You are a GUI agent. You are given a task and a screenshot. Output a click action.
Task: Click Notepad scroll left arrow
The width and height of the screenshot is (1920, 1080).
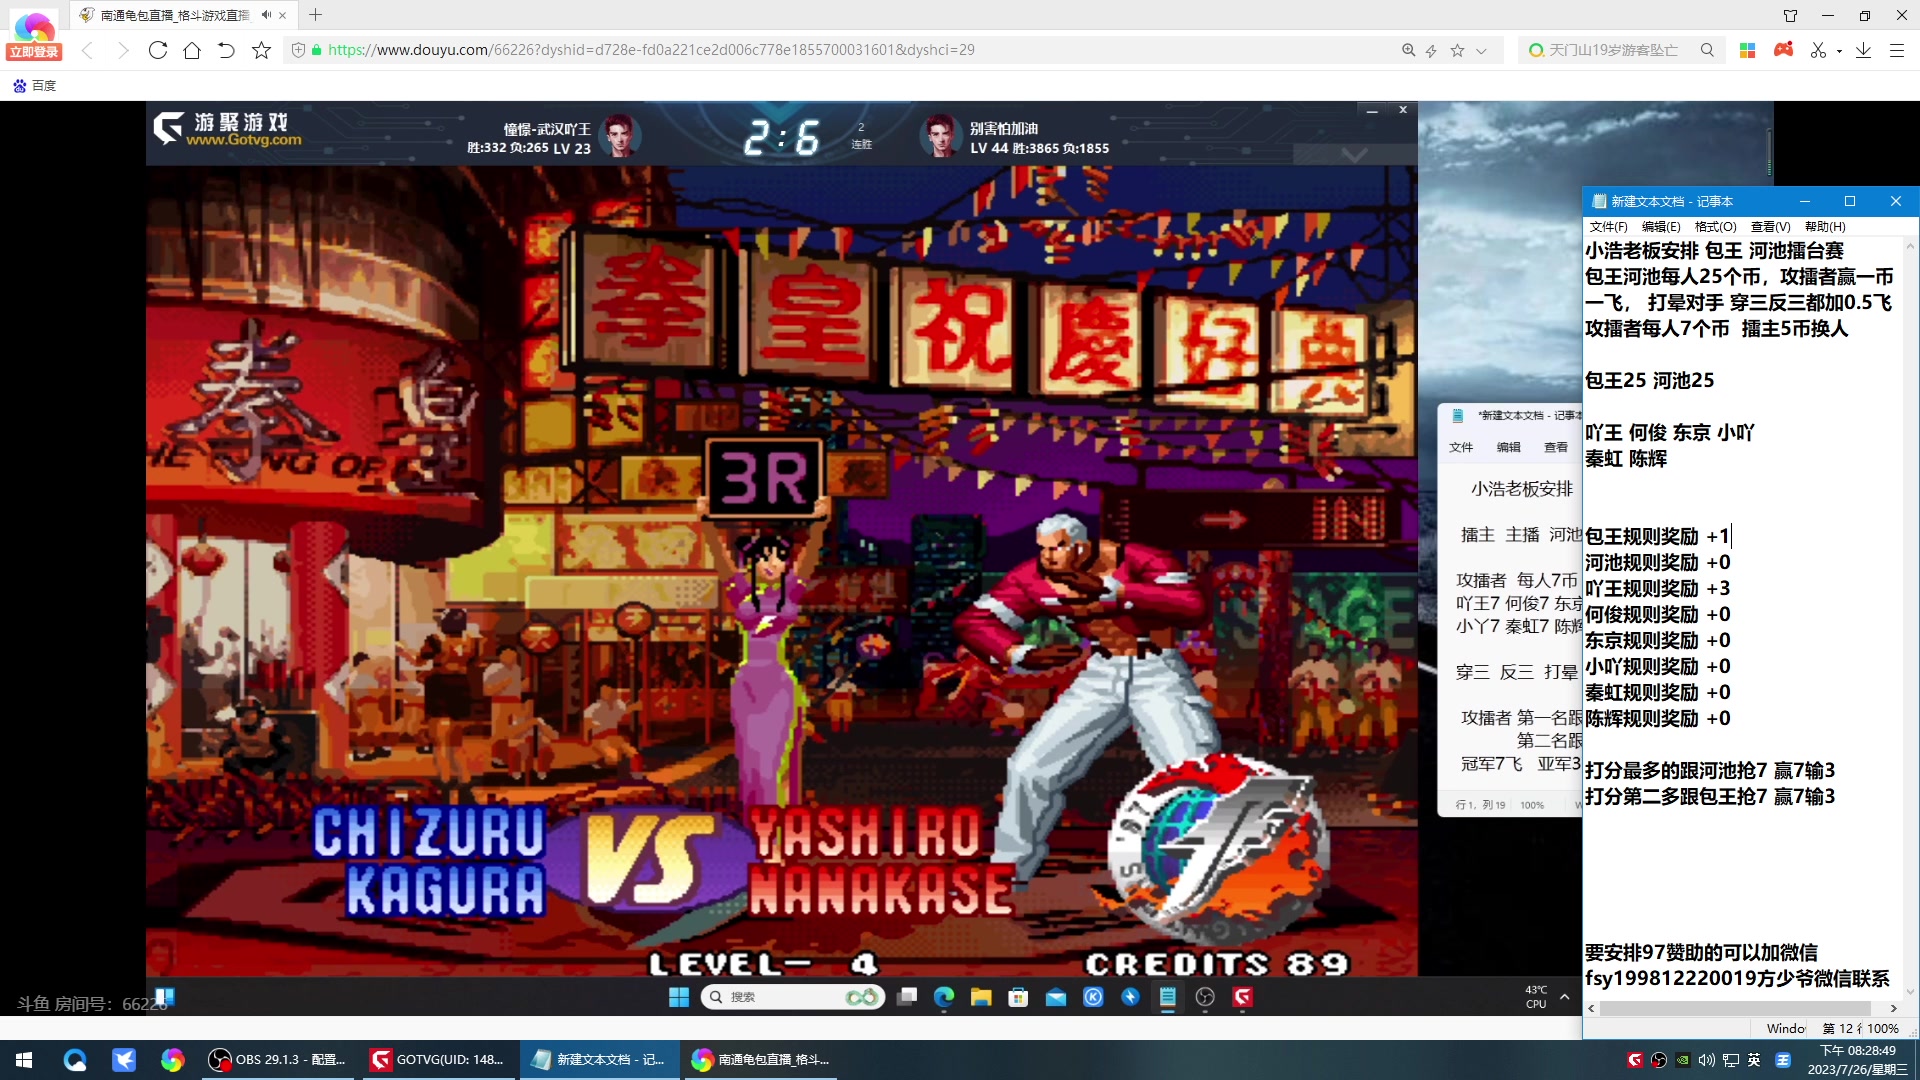click(x=1591, y=1008)
